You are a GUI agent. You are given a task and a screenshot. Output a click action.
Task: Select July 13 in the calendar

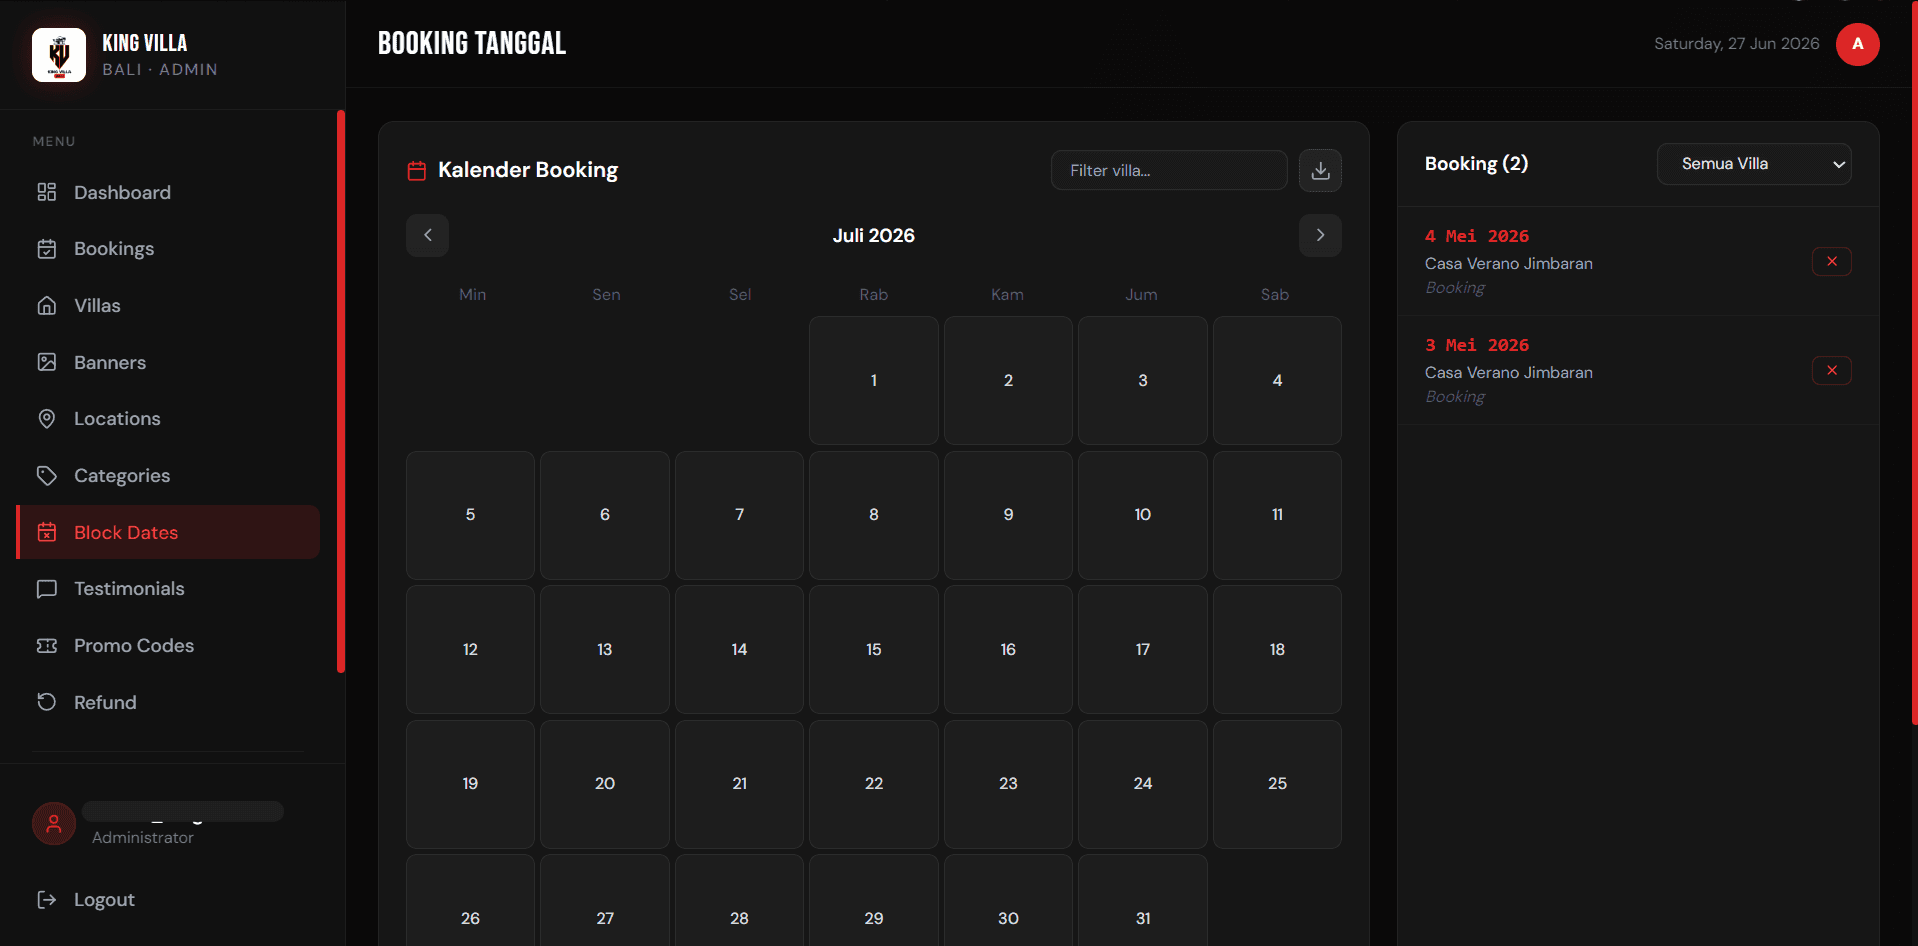pos(605,649)
